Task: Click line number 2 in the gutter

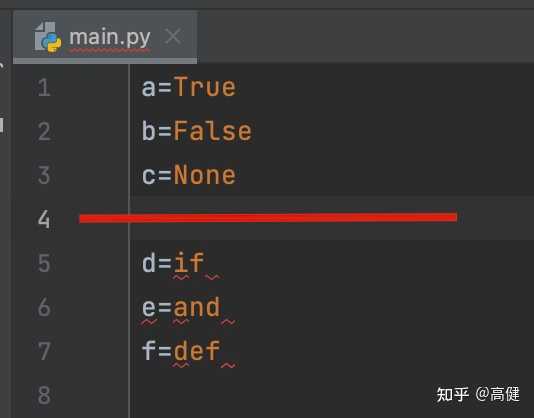Action: click(x=44, y=131)
